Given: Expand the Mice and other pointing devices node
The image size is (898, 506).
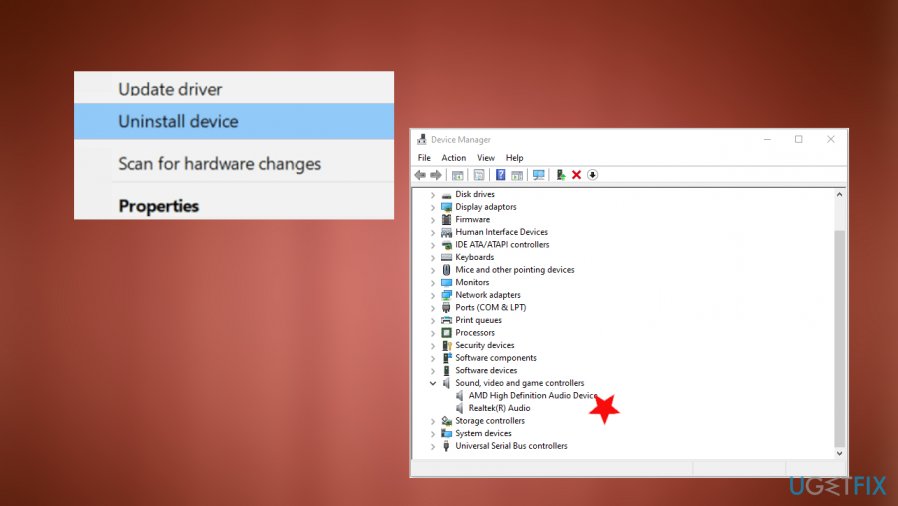Looking at the screenshot, I should (x=433, y=270).
